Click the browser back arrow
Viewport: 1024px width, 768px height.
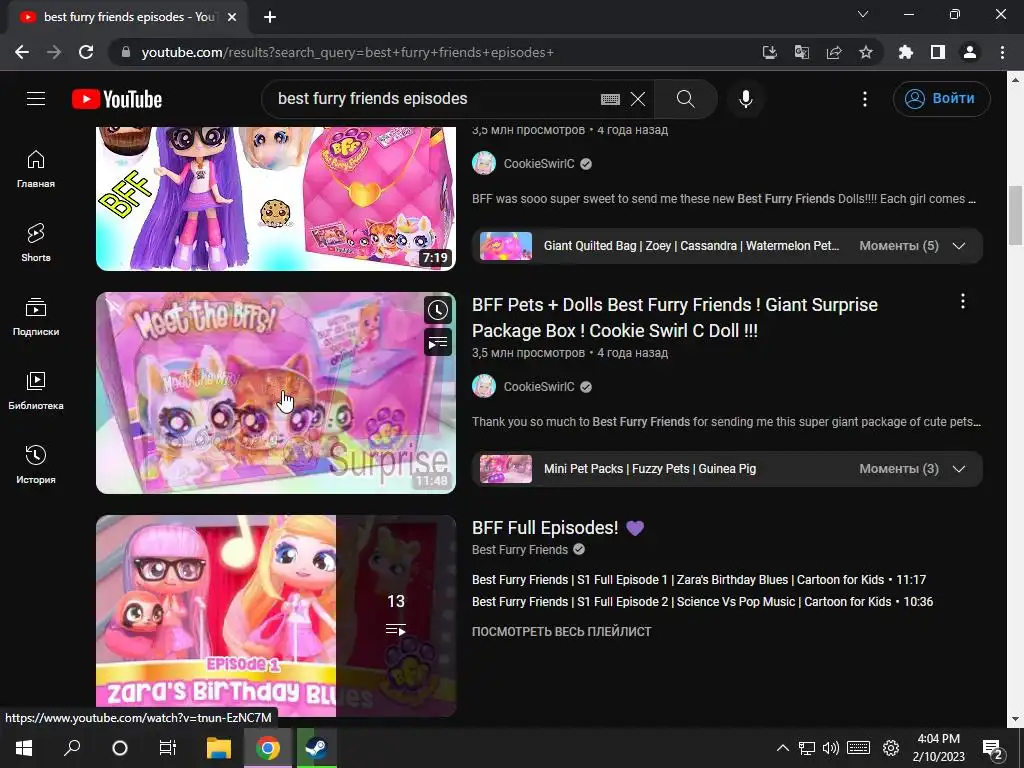(x=22, y=52)
